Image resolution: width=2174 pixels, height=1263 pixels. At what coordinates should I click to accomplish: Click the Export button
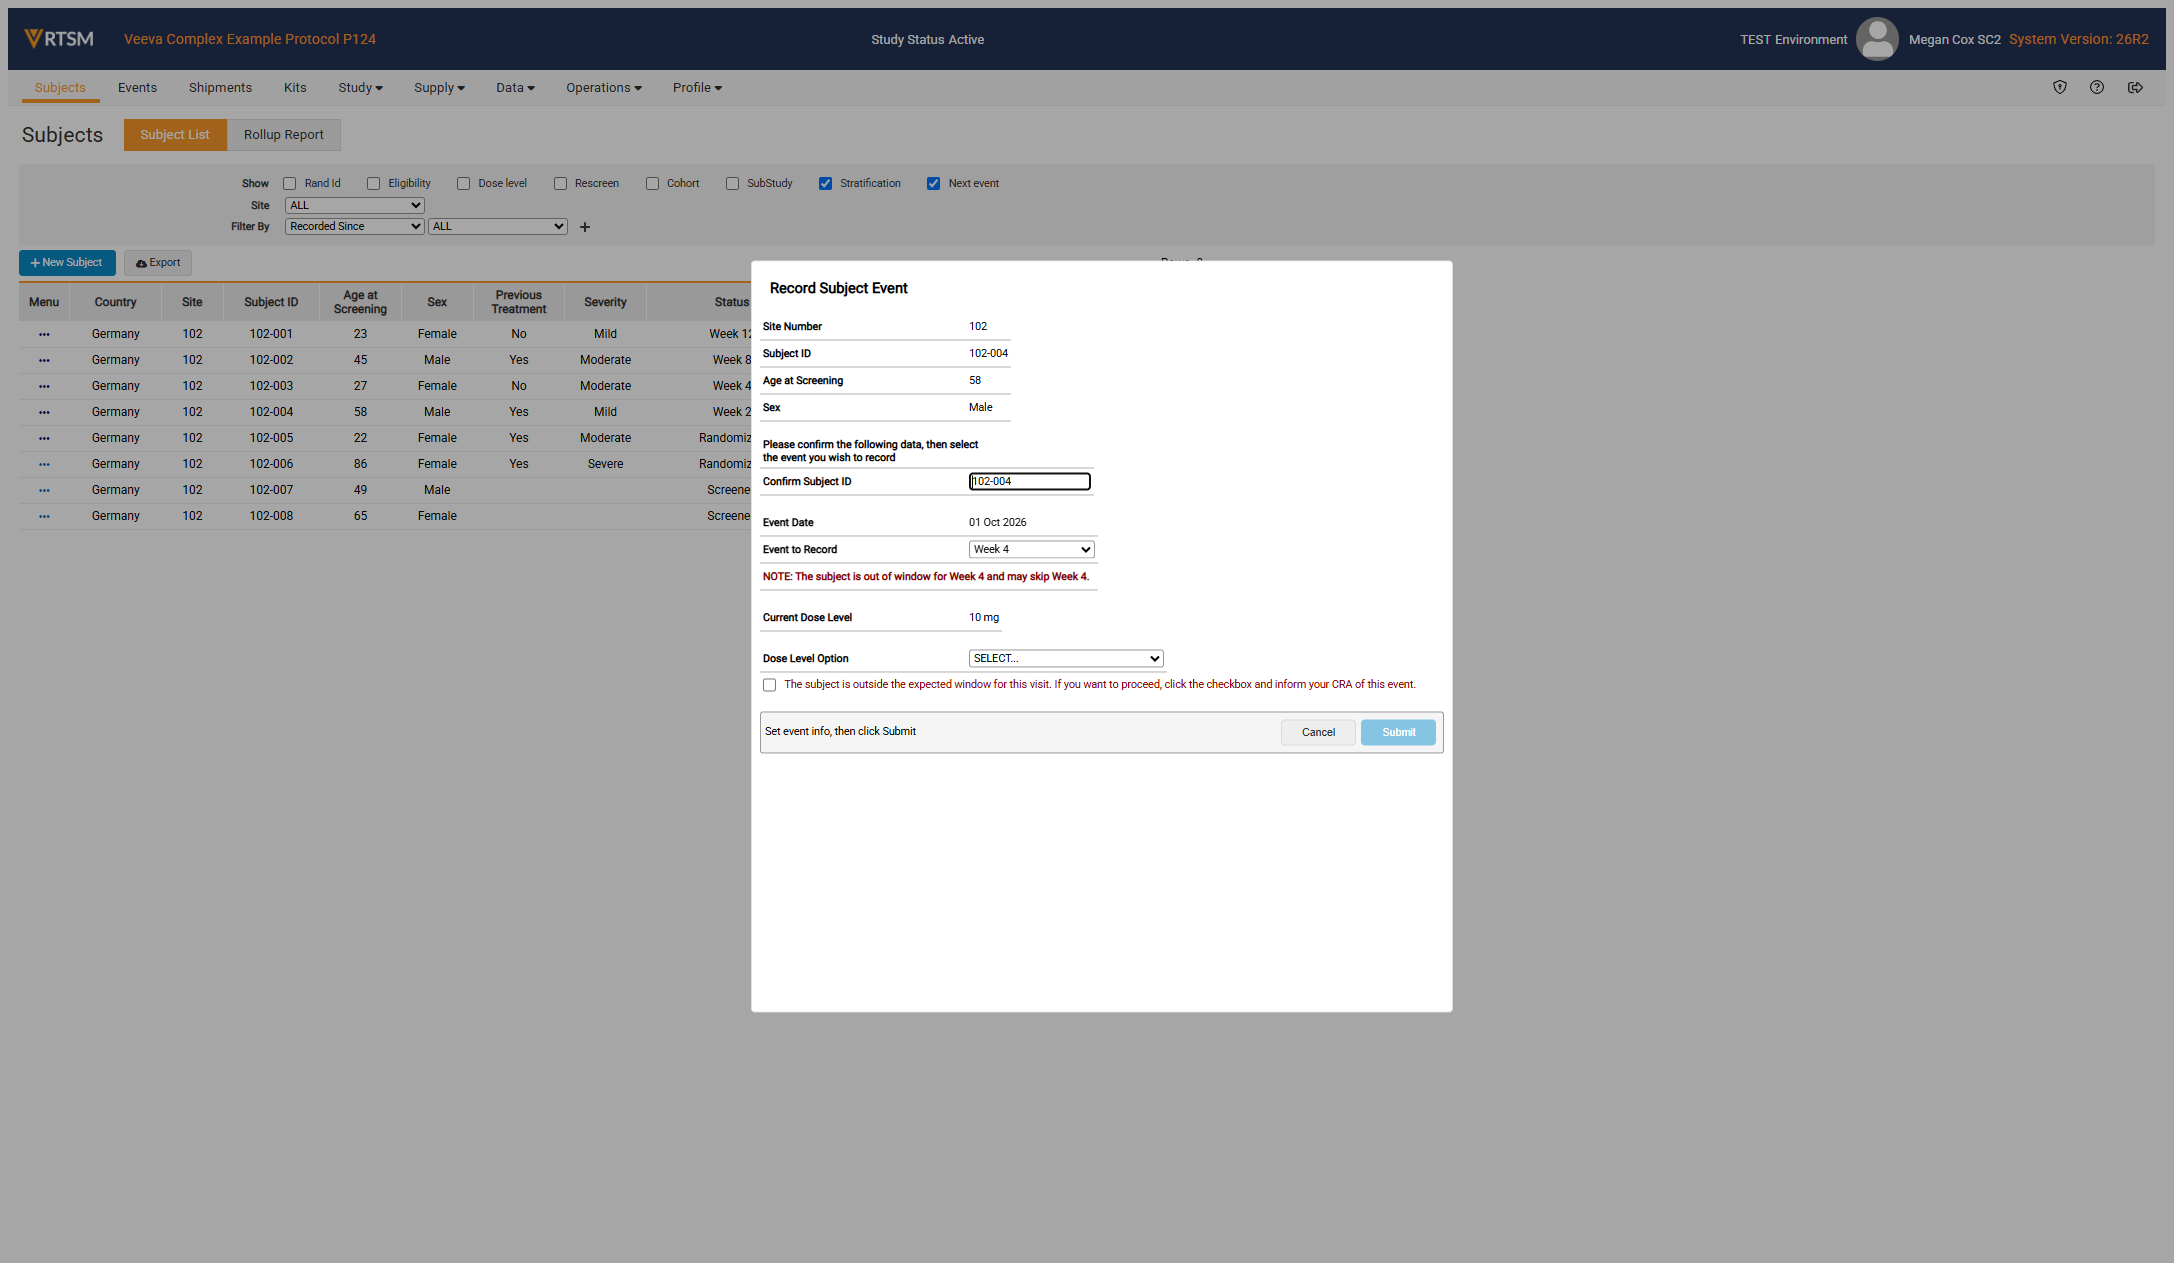click(158, 263)
